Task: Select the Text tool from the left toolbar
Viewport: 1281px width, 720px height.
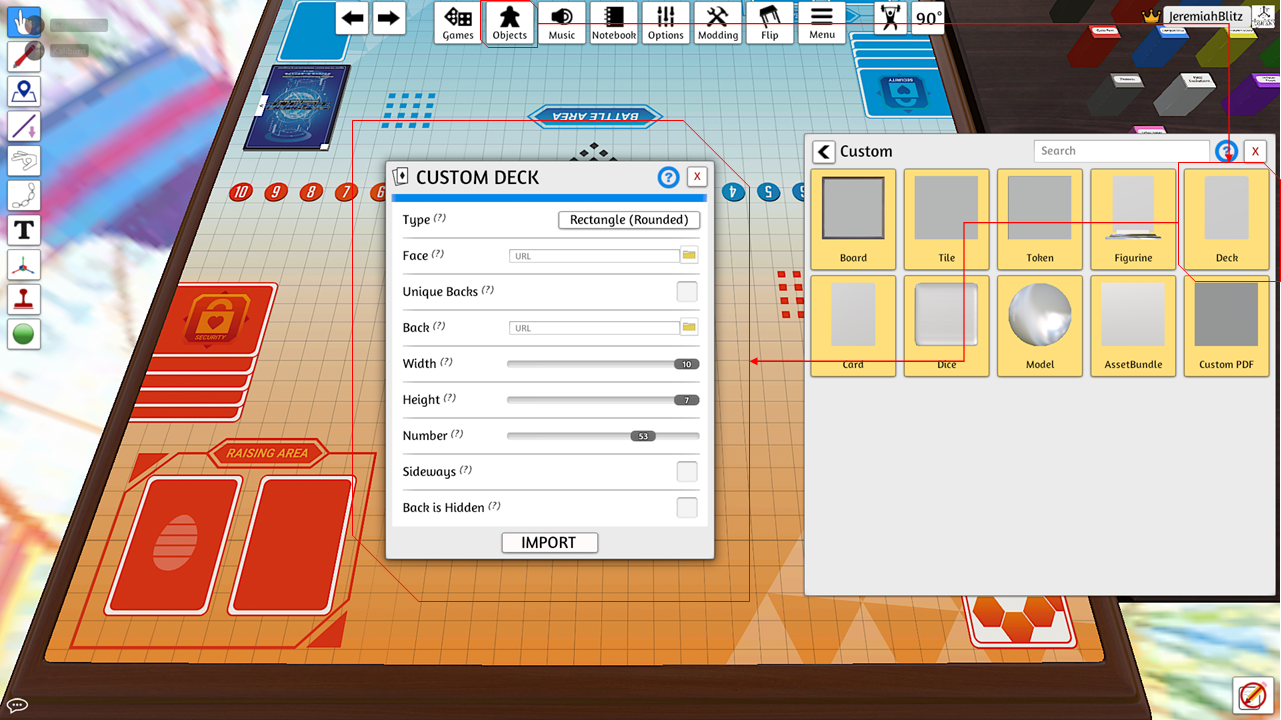Action: tap(23, 230)
